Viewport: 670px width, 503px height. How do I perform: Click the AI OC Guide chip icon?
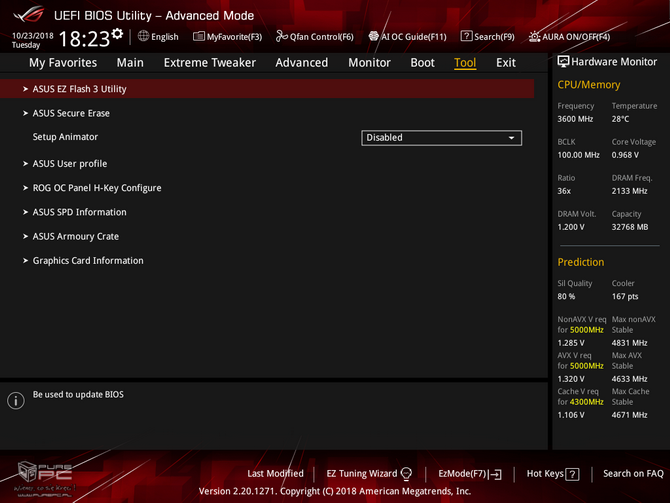pos(373,36)
